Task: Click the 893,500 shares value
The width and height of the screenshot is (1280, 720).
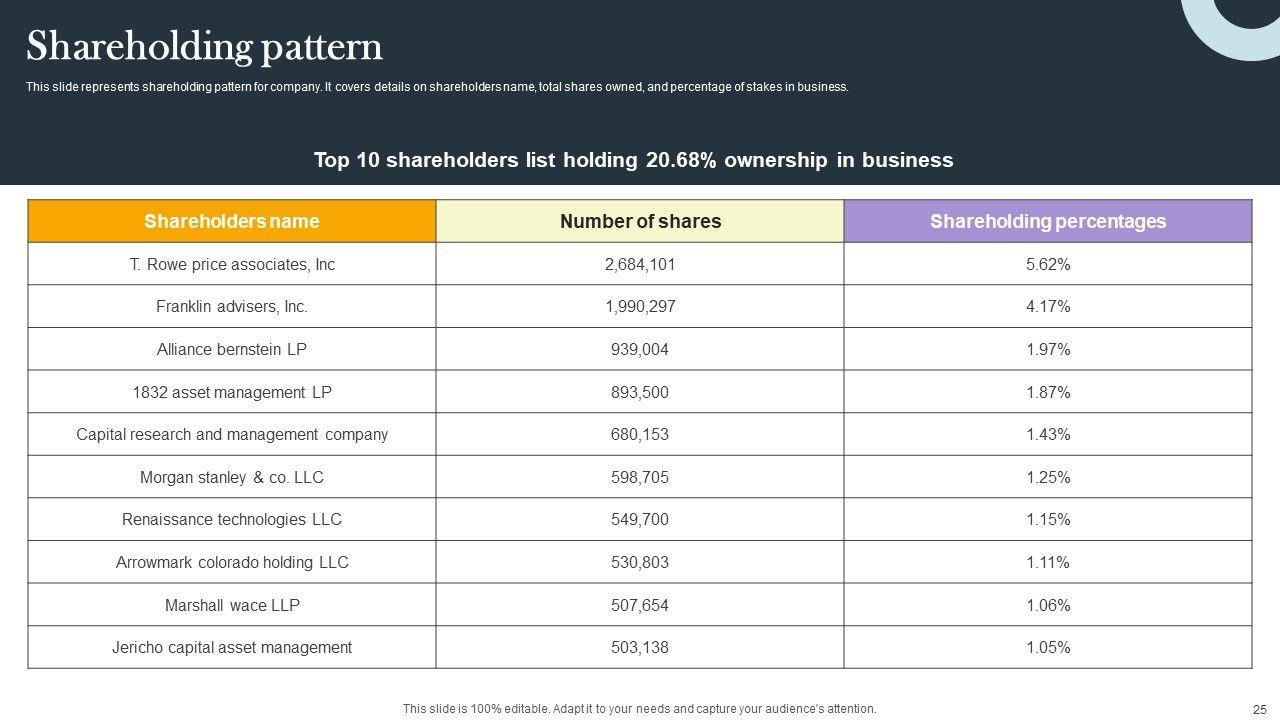Action: (x=640, y=393)
